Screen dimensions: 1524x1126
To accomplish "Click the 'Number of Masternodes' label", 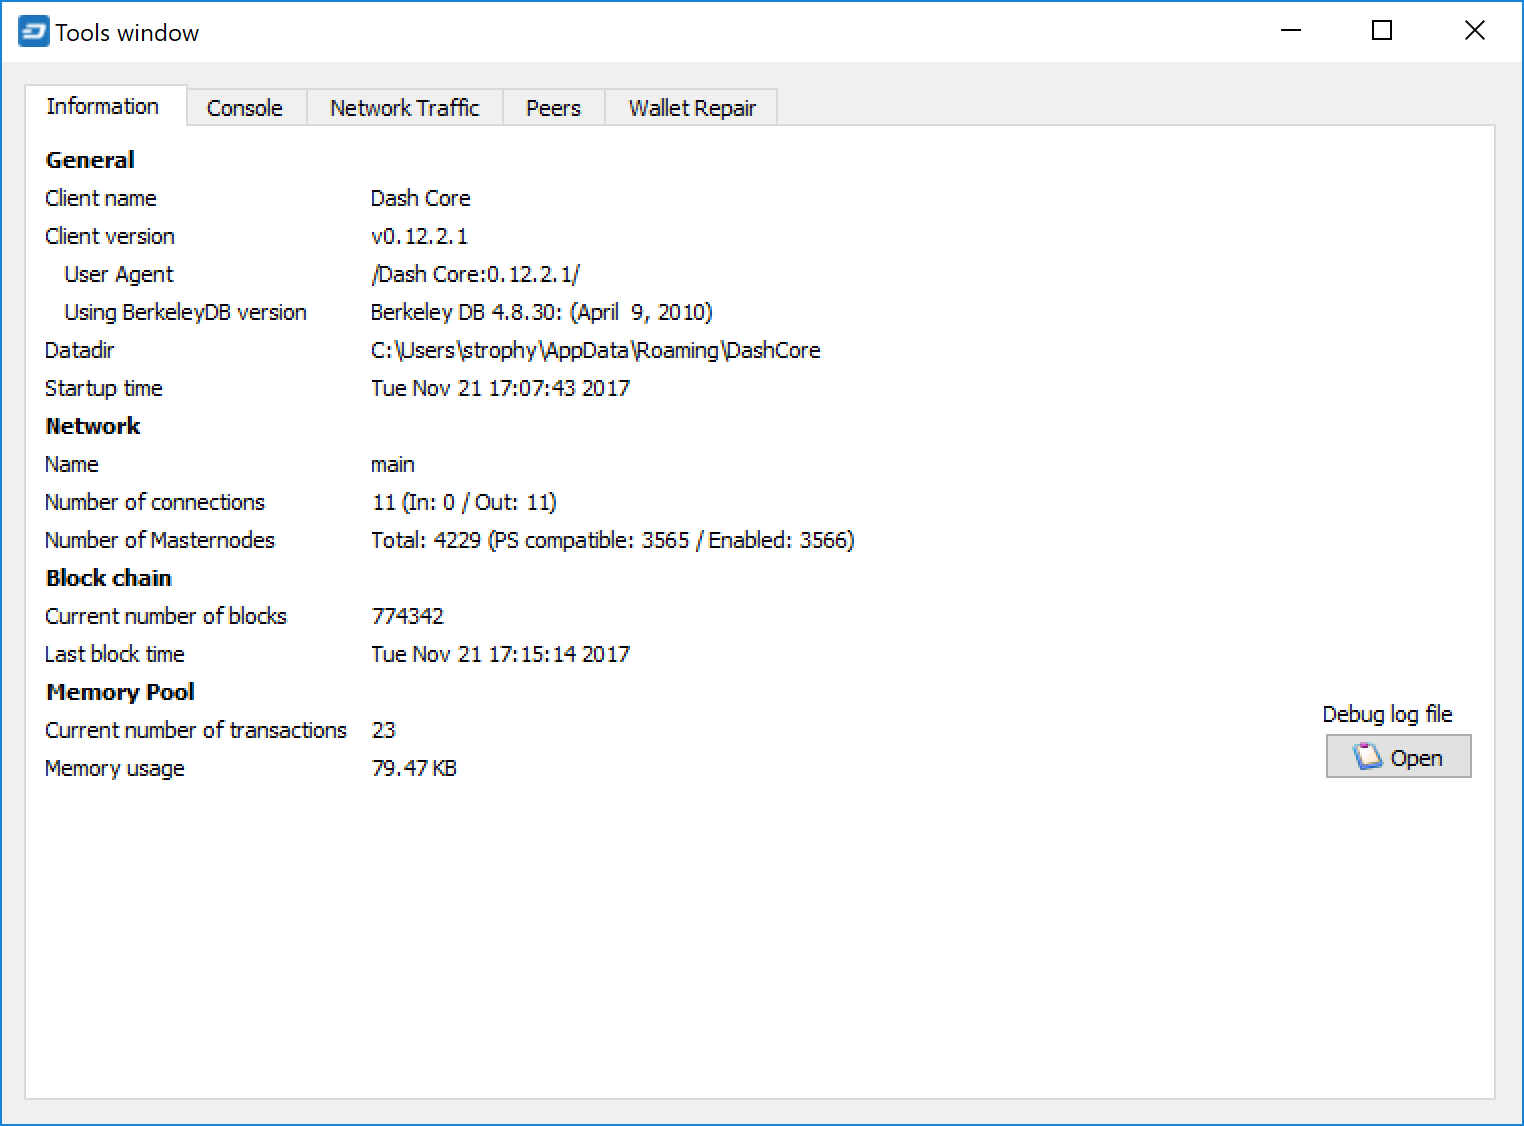I will coord(160,540).
